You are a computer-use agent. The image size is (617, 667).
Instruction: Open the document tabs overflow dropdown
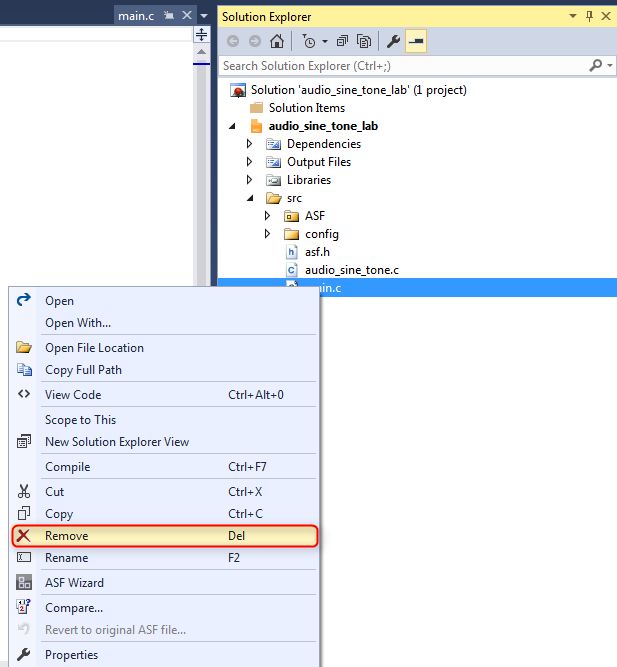coord(204,16)
